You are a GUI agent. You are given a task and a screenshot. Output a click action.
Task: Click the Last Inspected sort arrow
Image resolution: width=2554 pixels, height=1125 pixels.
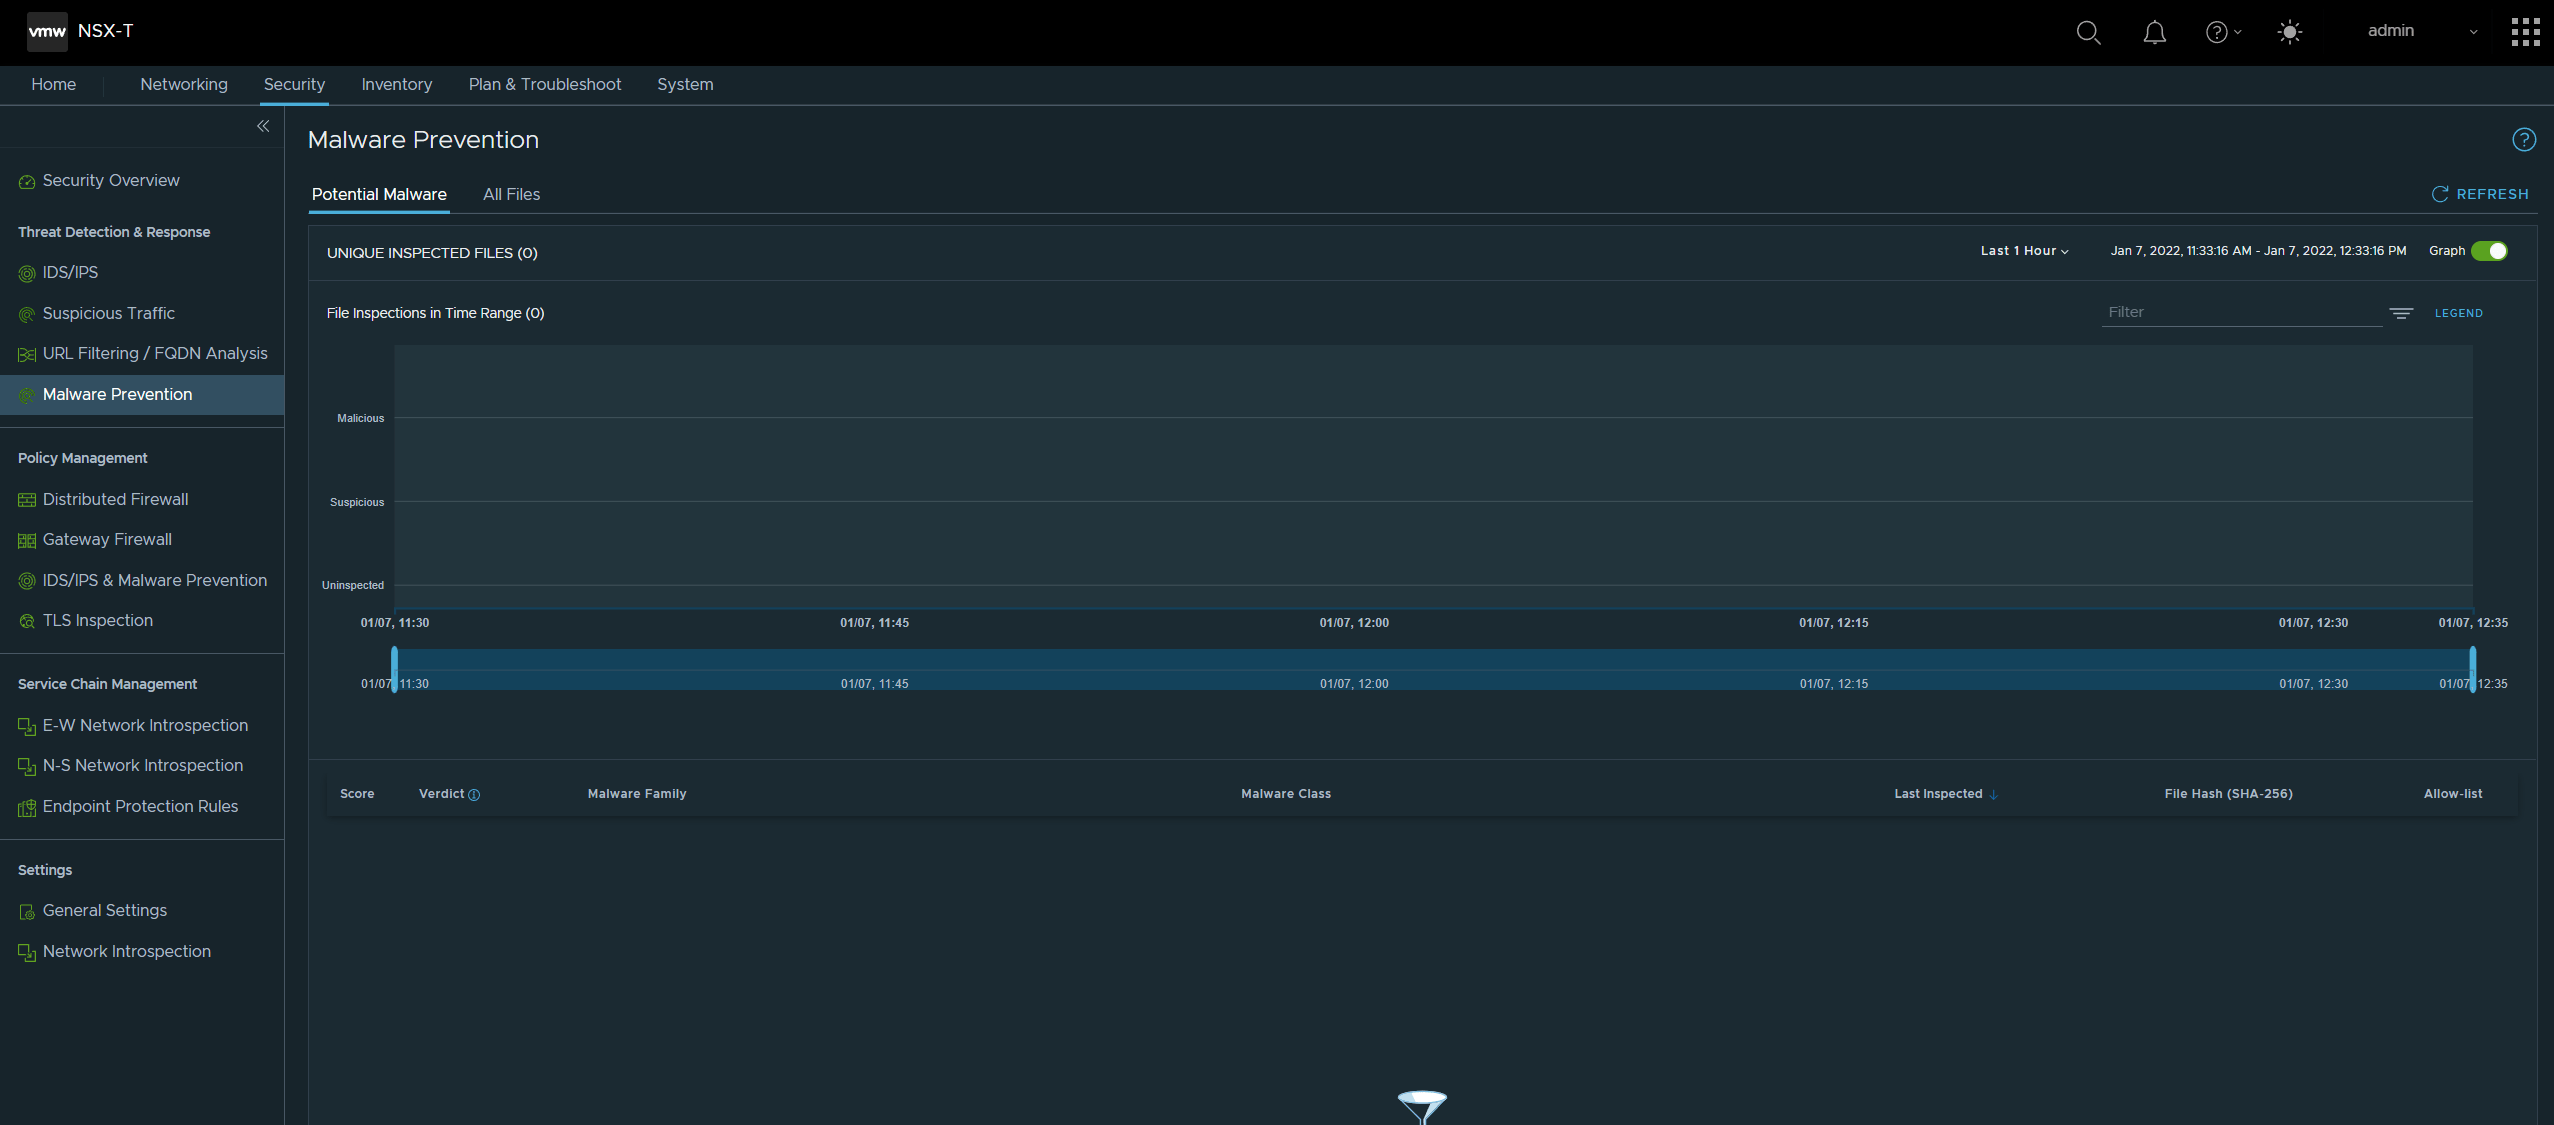[x=1994, y=794]
